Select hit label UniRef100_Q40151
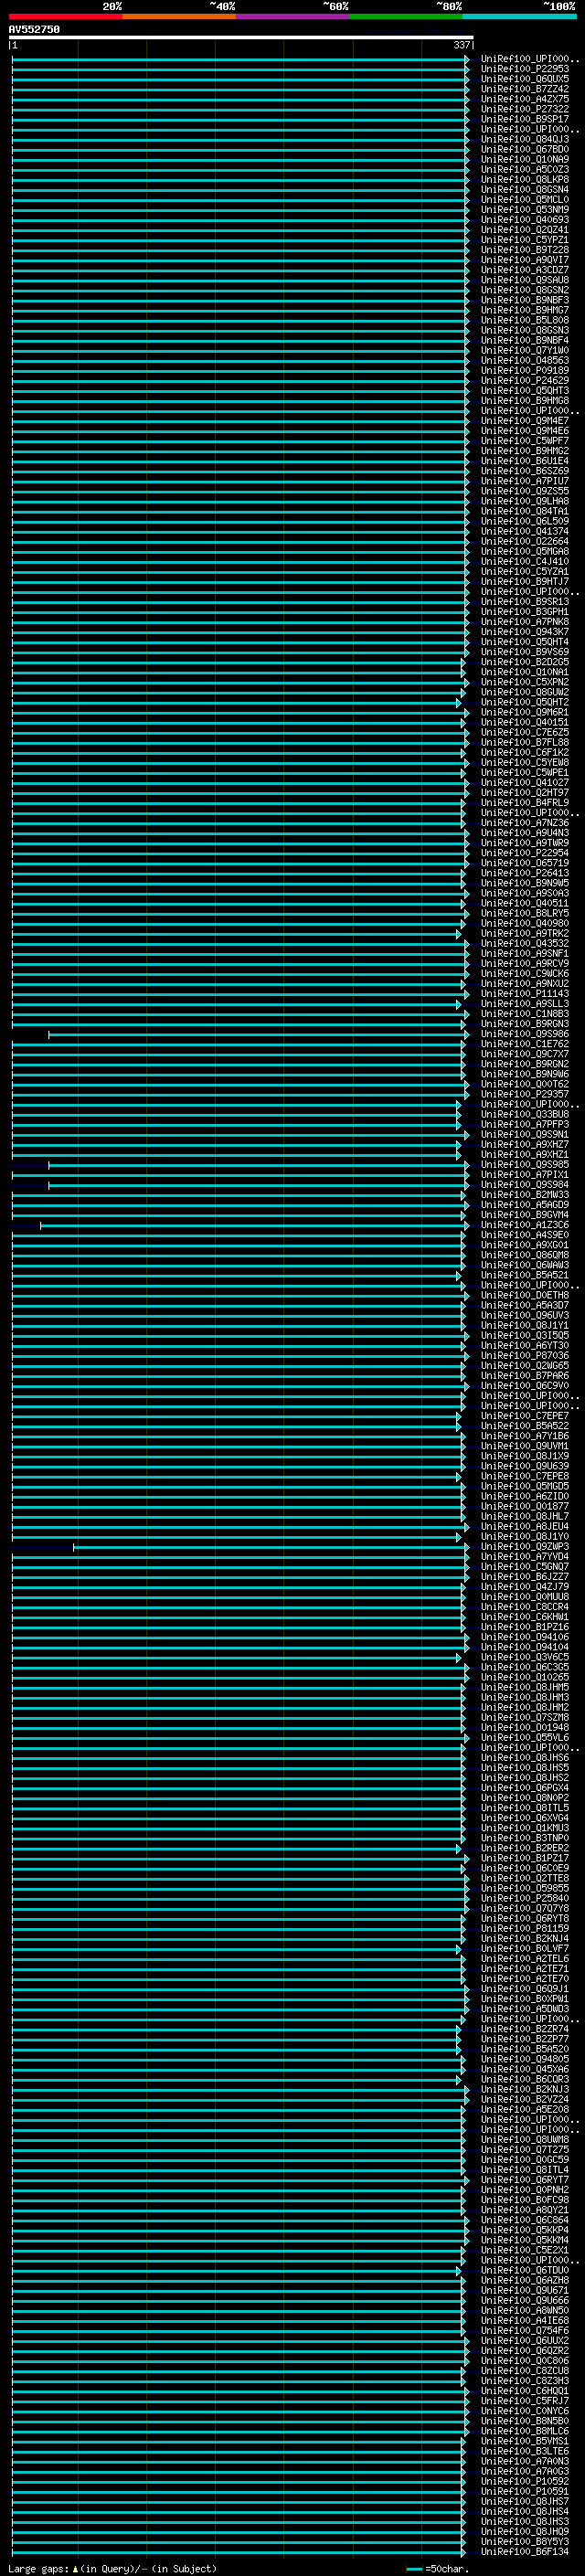The width and height of the screenshot is (585, 2576). 525,722
